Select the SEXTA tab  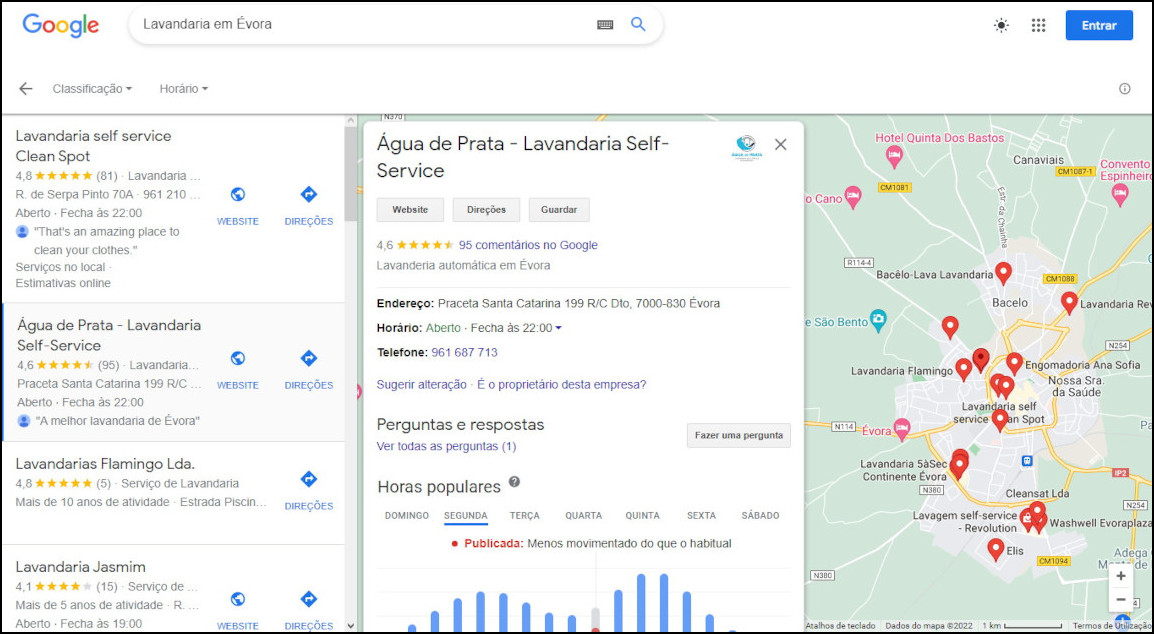[x=701, y=515]
